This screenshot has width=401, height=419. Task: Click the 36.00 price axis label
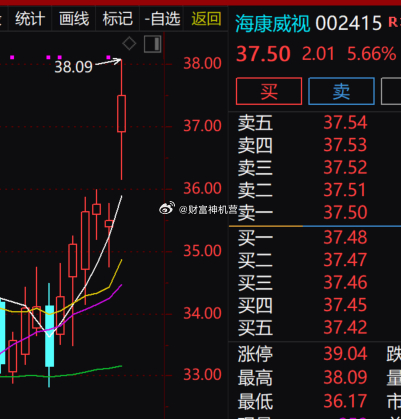202,189
